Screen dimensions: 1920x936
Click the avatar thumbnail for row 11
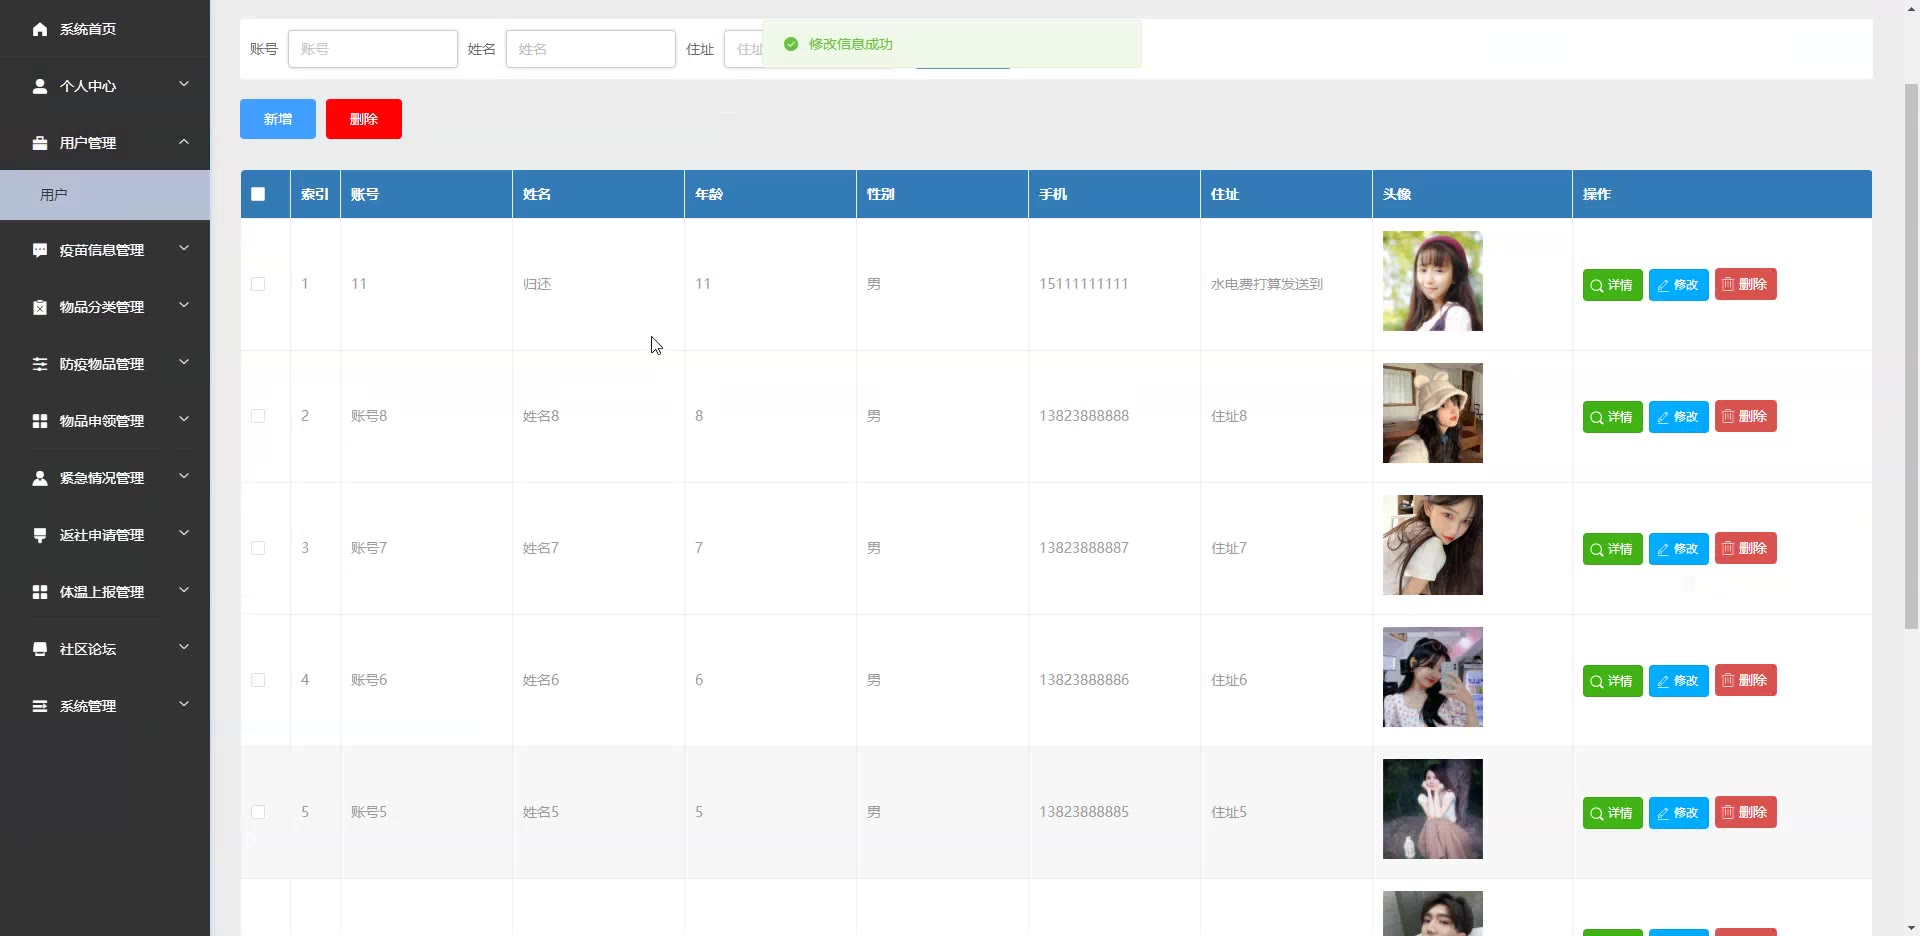1433,281
